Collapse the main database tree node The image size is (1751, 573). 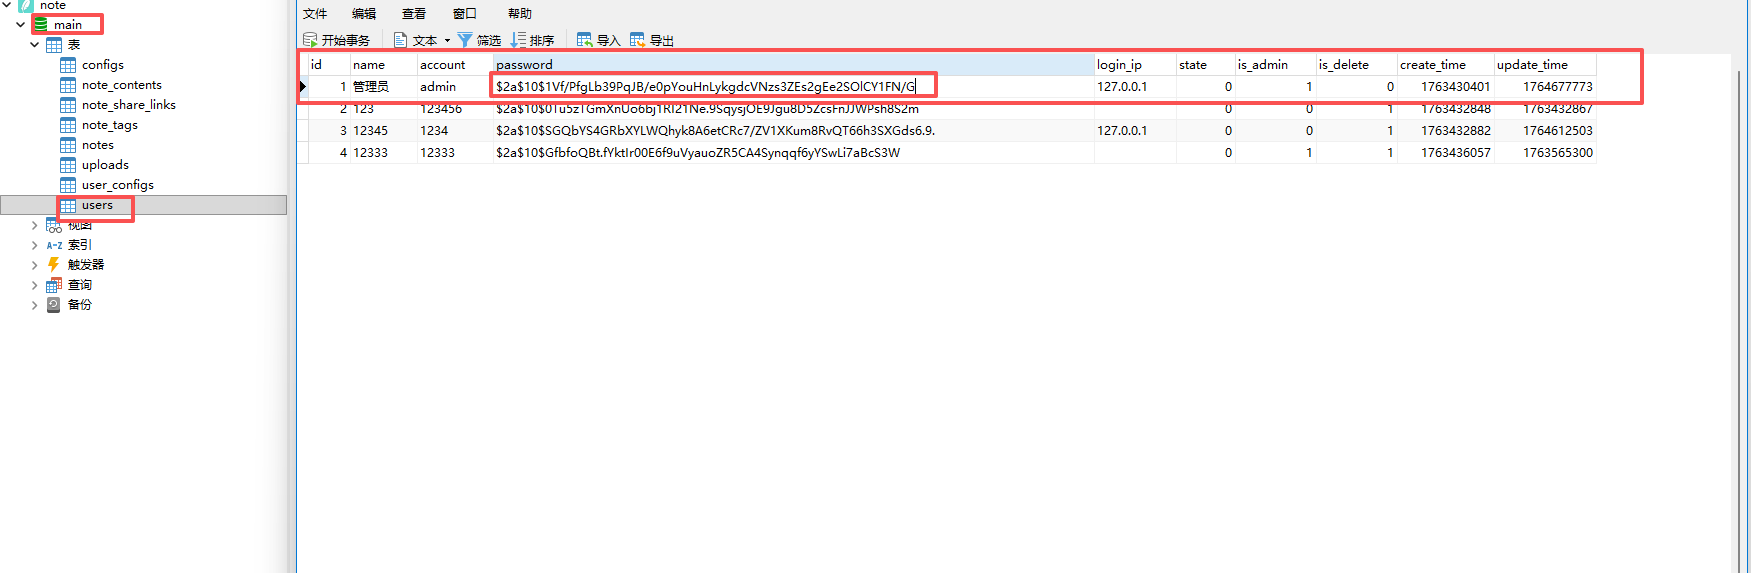click(x=21, y=25)
